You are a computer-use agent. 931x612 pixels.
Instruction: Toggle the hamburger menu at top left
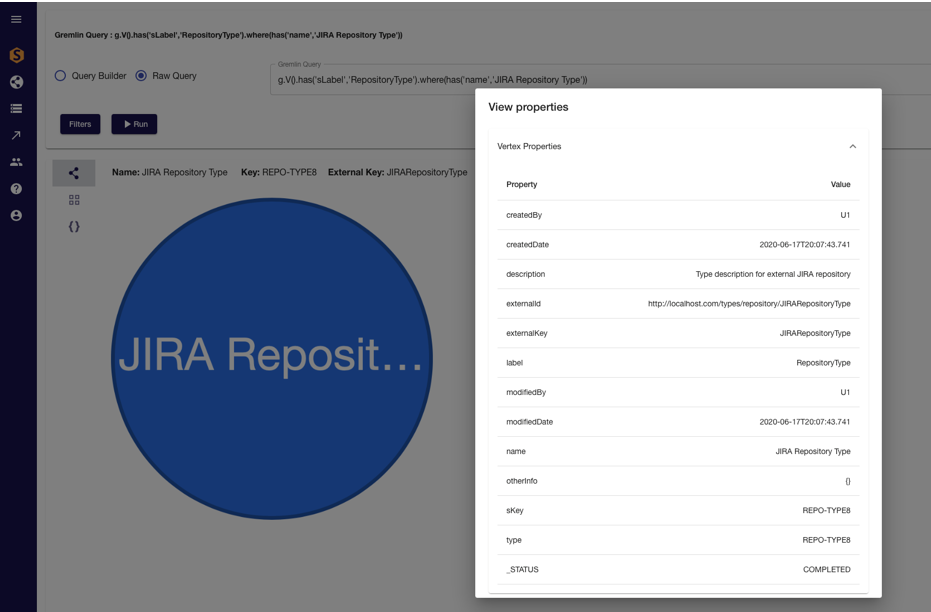tap(15, 17)
